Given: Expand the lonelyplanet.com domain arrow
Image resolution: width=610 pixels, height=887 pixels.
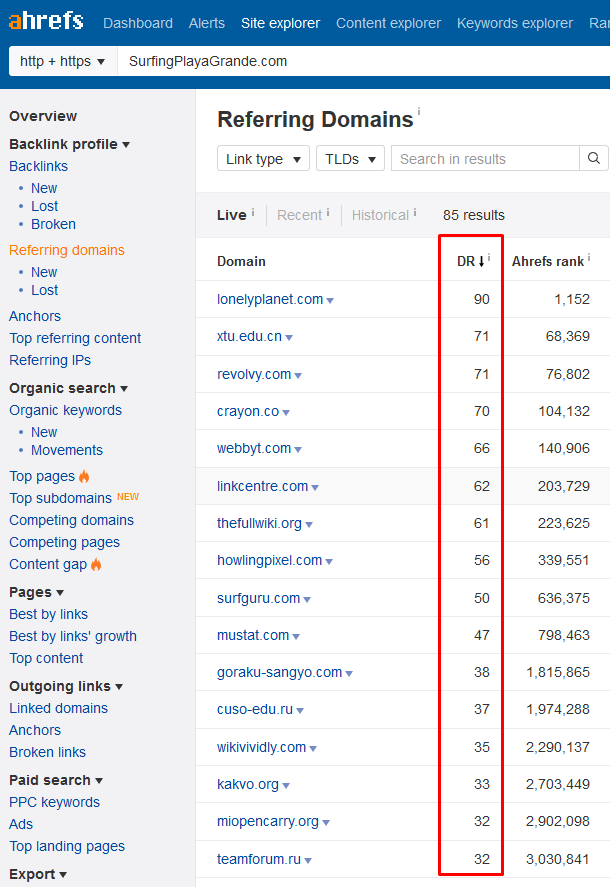Looking at the screenshot, I should point(330,301).
